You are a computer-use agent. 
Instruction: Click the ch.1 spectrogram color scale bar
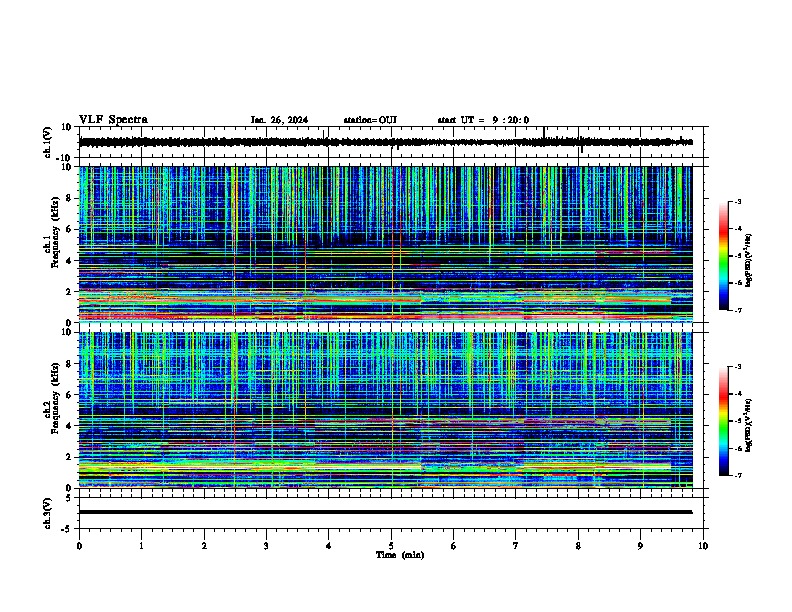(x=724, y=256)
